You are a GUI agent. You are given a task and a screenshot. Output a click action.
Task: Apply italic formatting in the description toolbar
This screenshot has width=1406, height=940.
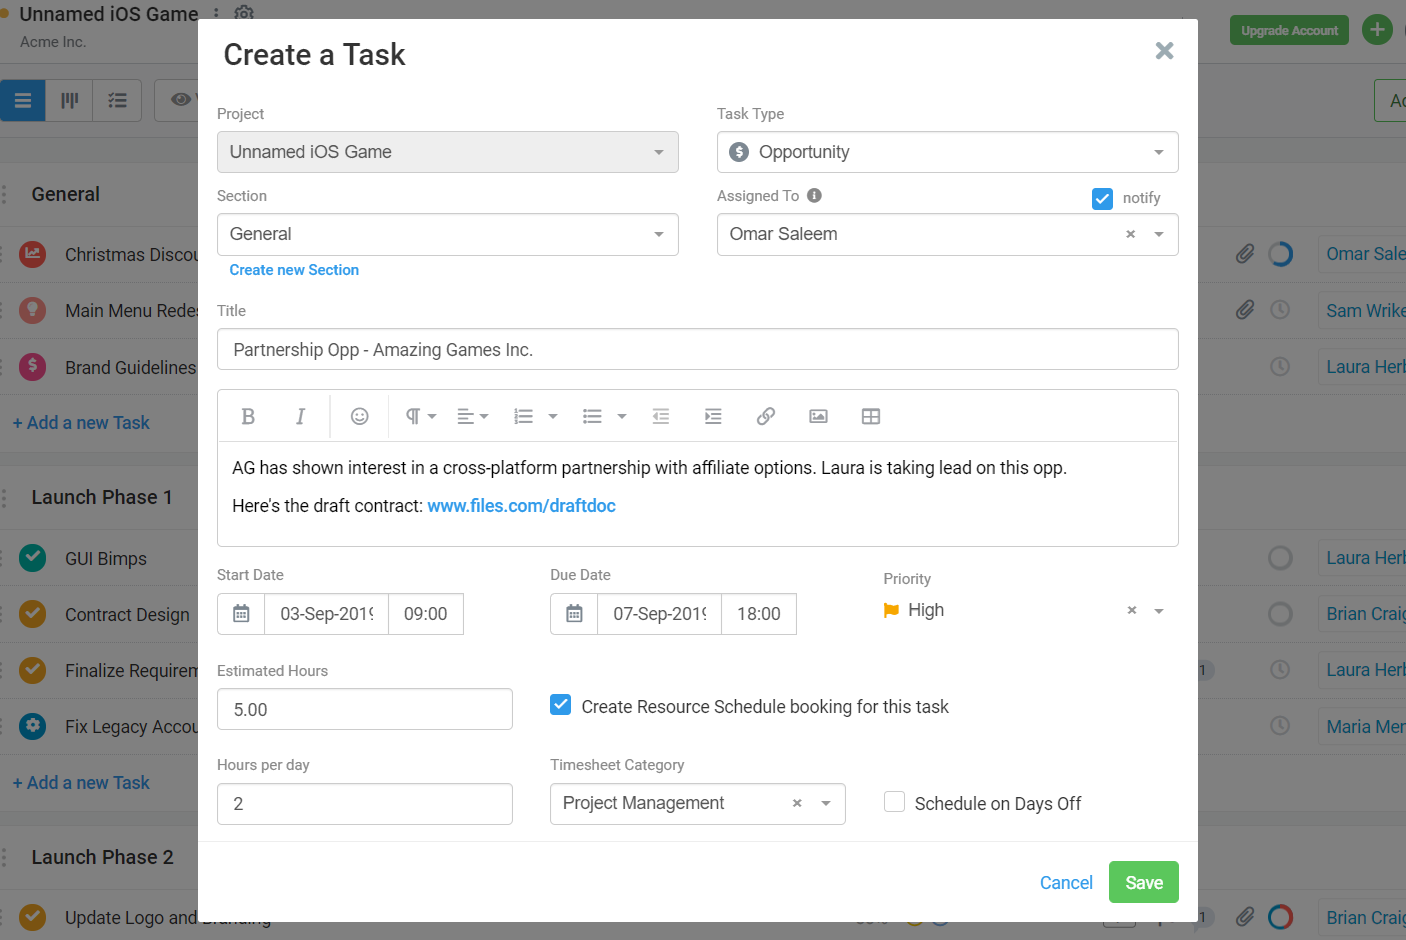pos(301,416)
